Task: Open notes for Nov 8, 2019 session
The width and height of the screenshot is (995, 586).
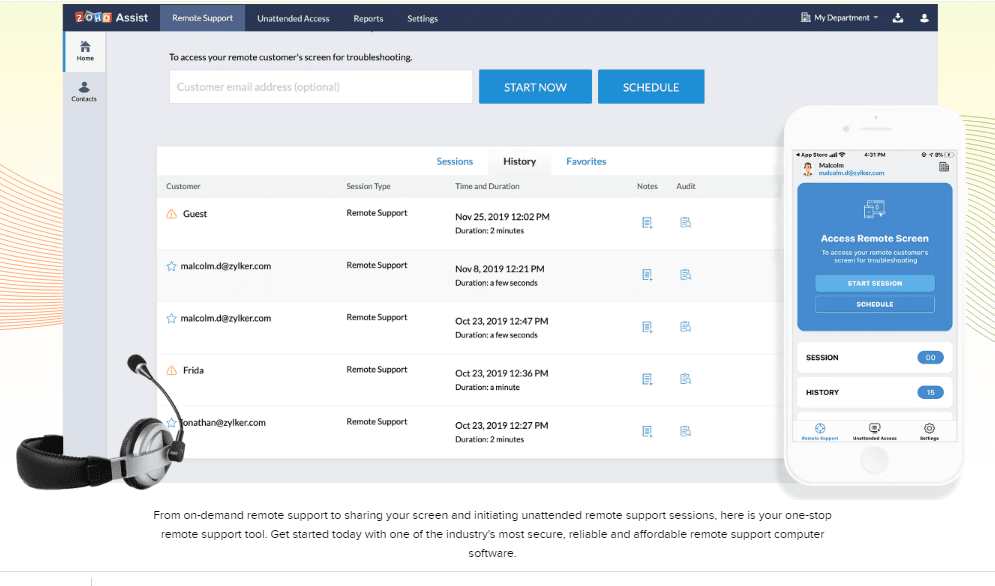Action: pyautogui.click(x=647, y=275)
